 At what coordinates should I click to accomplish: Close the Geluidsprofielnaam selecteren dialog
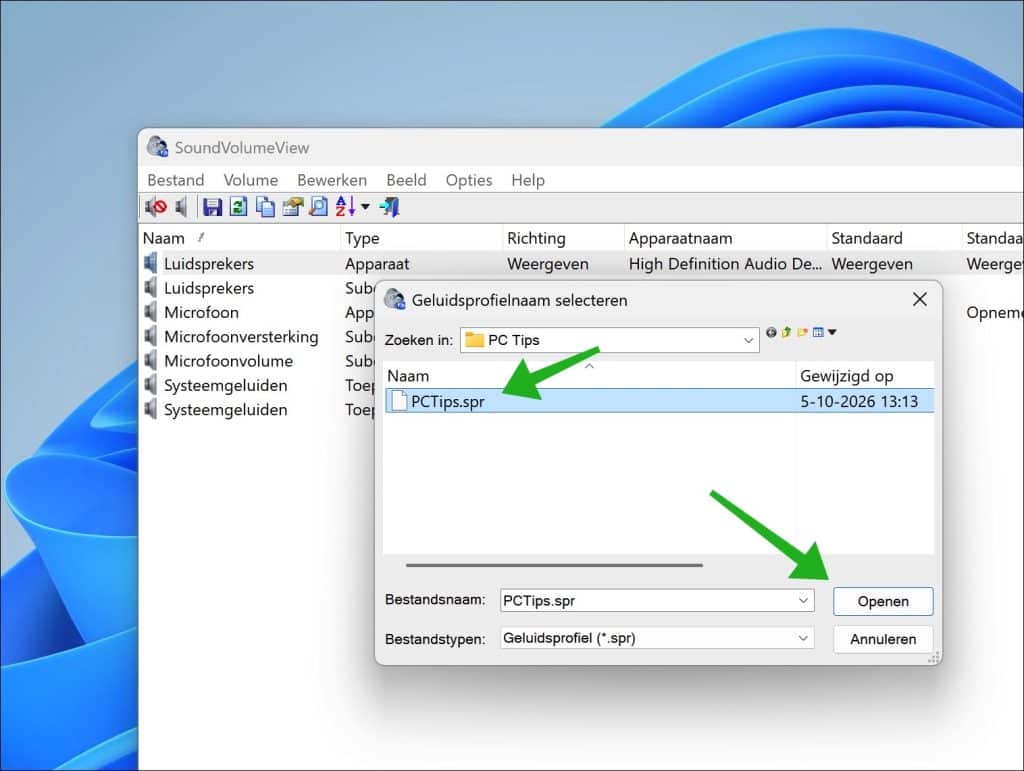(x=920, y=300)
